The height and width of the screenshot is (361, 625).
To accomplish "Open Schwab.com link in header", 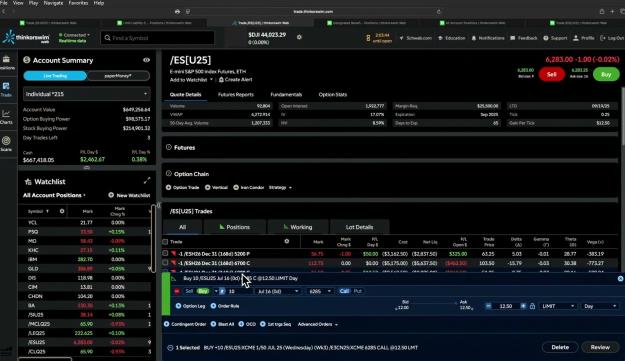I will point(415,38).
